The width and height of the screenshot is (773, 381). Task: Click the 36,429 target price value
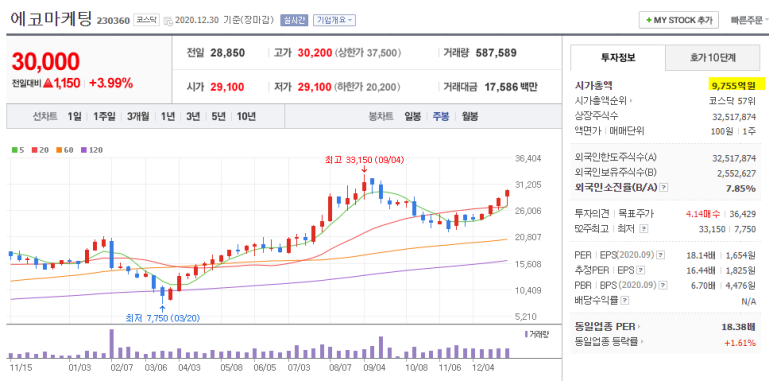(743, 214)
